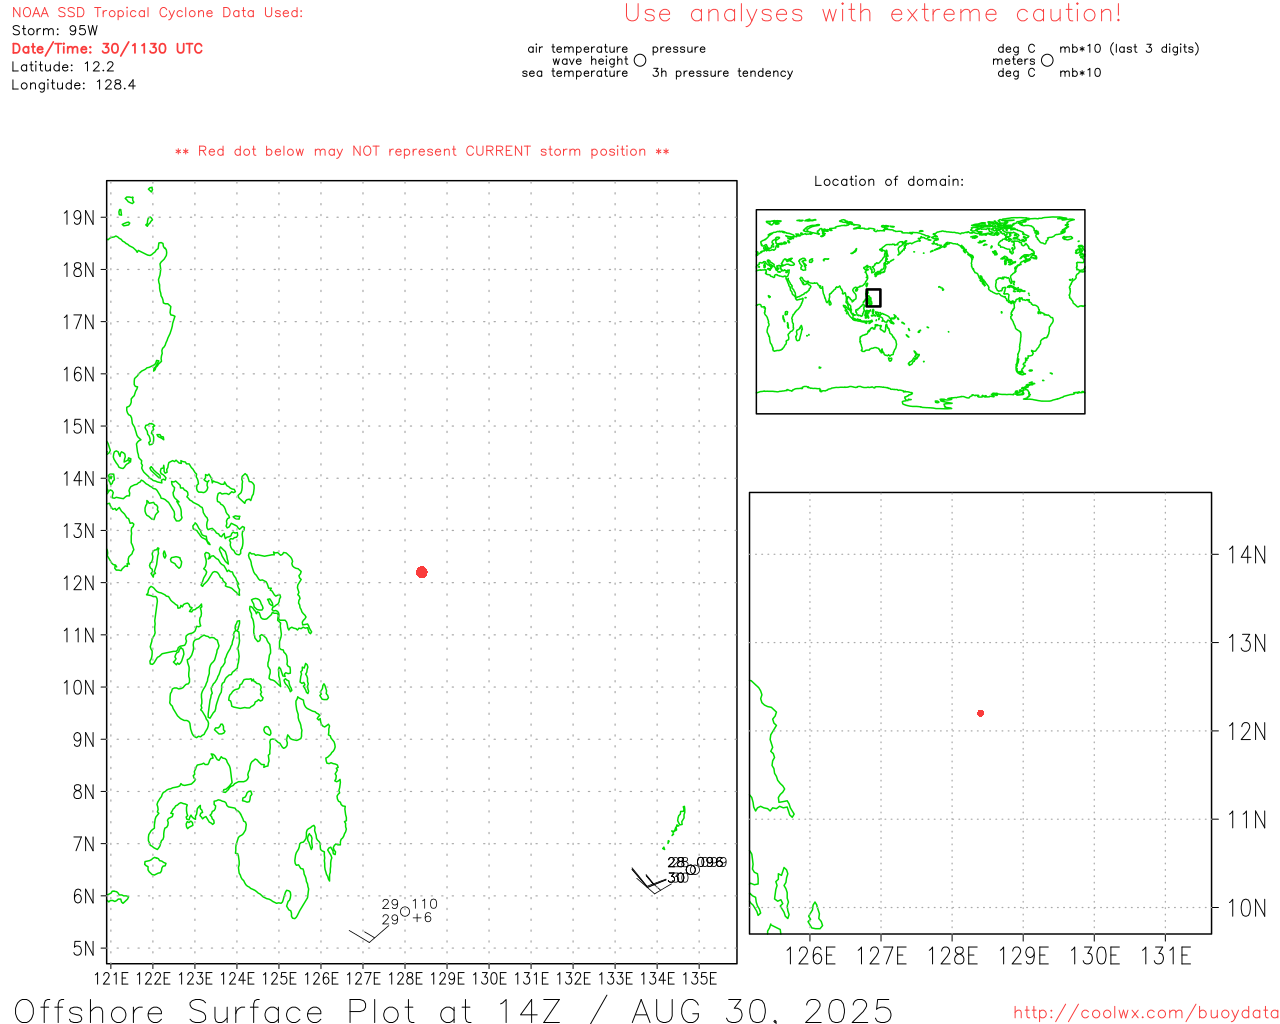Click 'meters' units label in legend
The width and height of the screenshot is (1280, 1024).
[x=1014, y=61]
